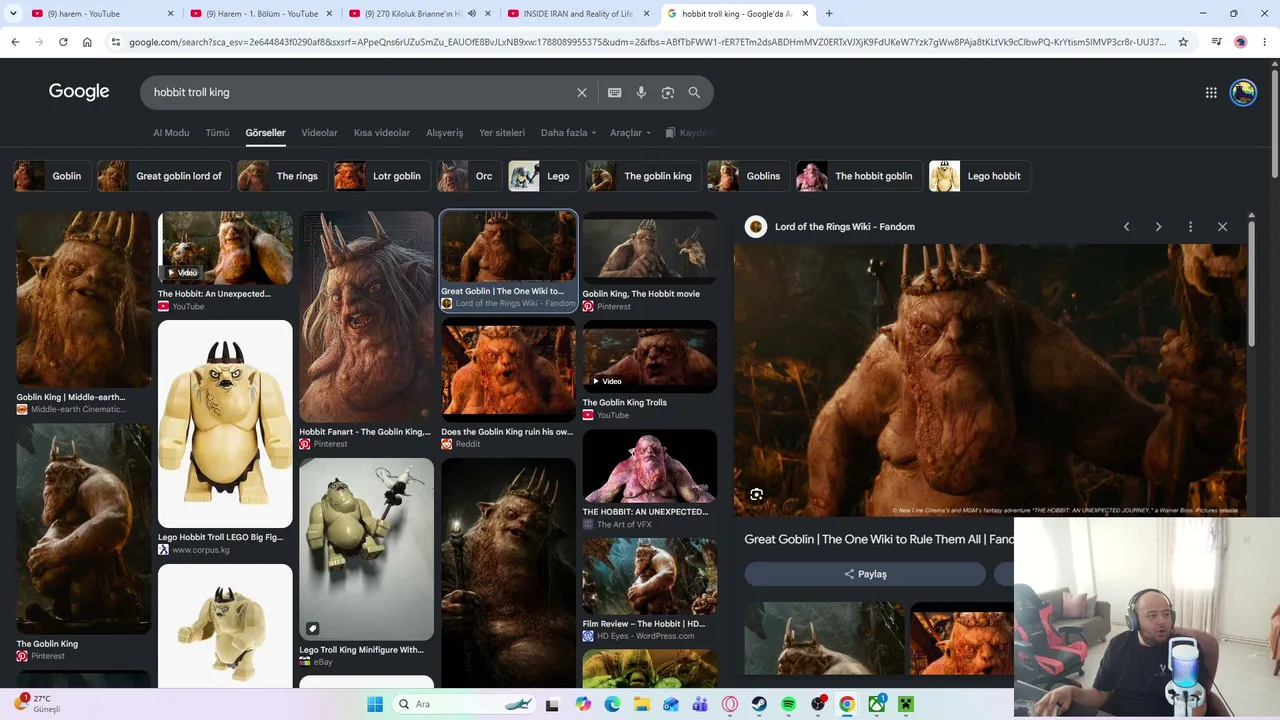
Task: Start a voice search with the microphone
Action: click(x=641, y=93)
